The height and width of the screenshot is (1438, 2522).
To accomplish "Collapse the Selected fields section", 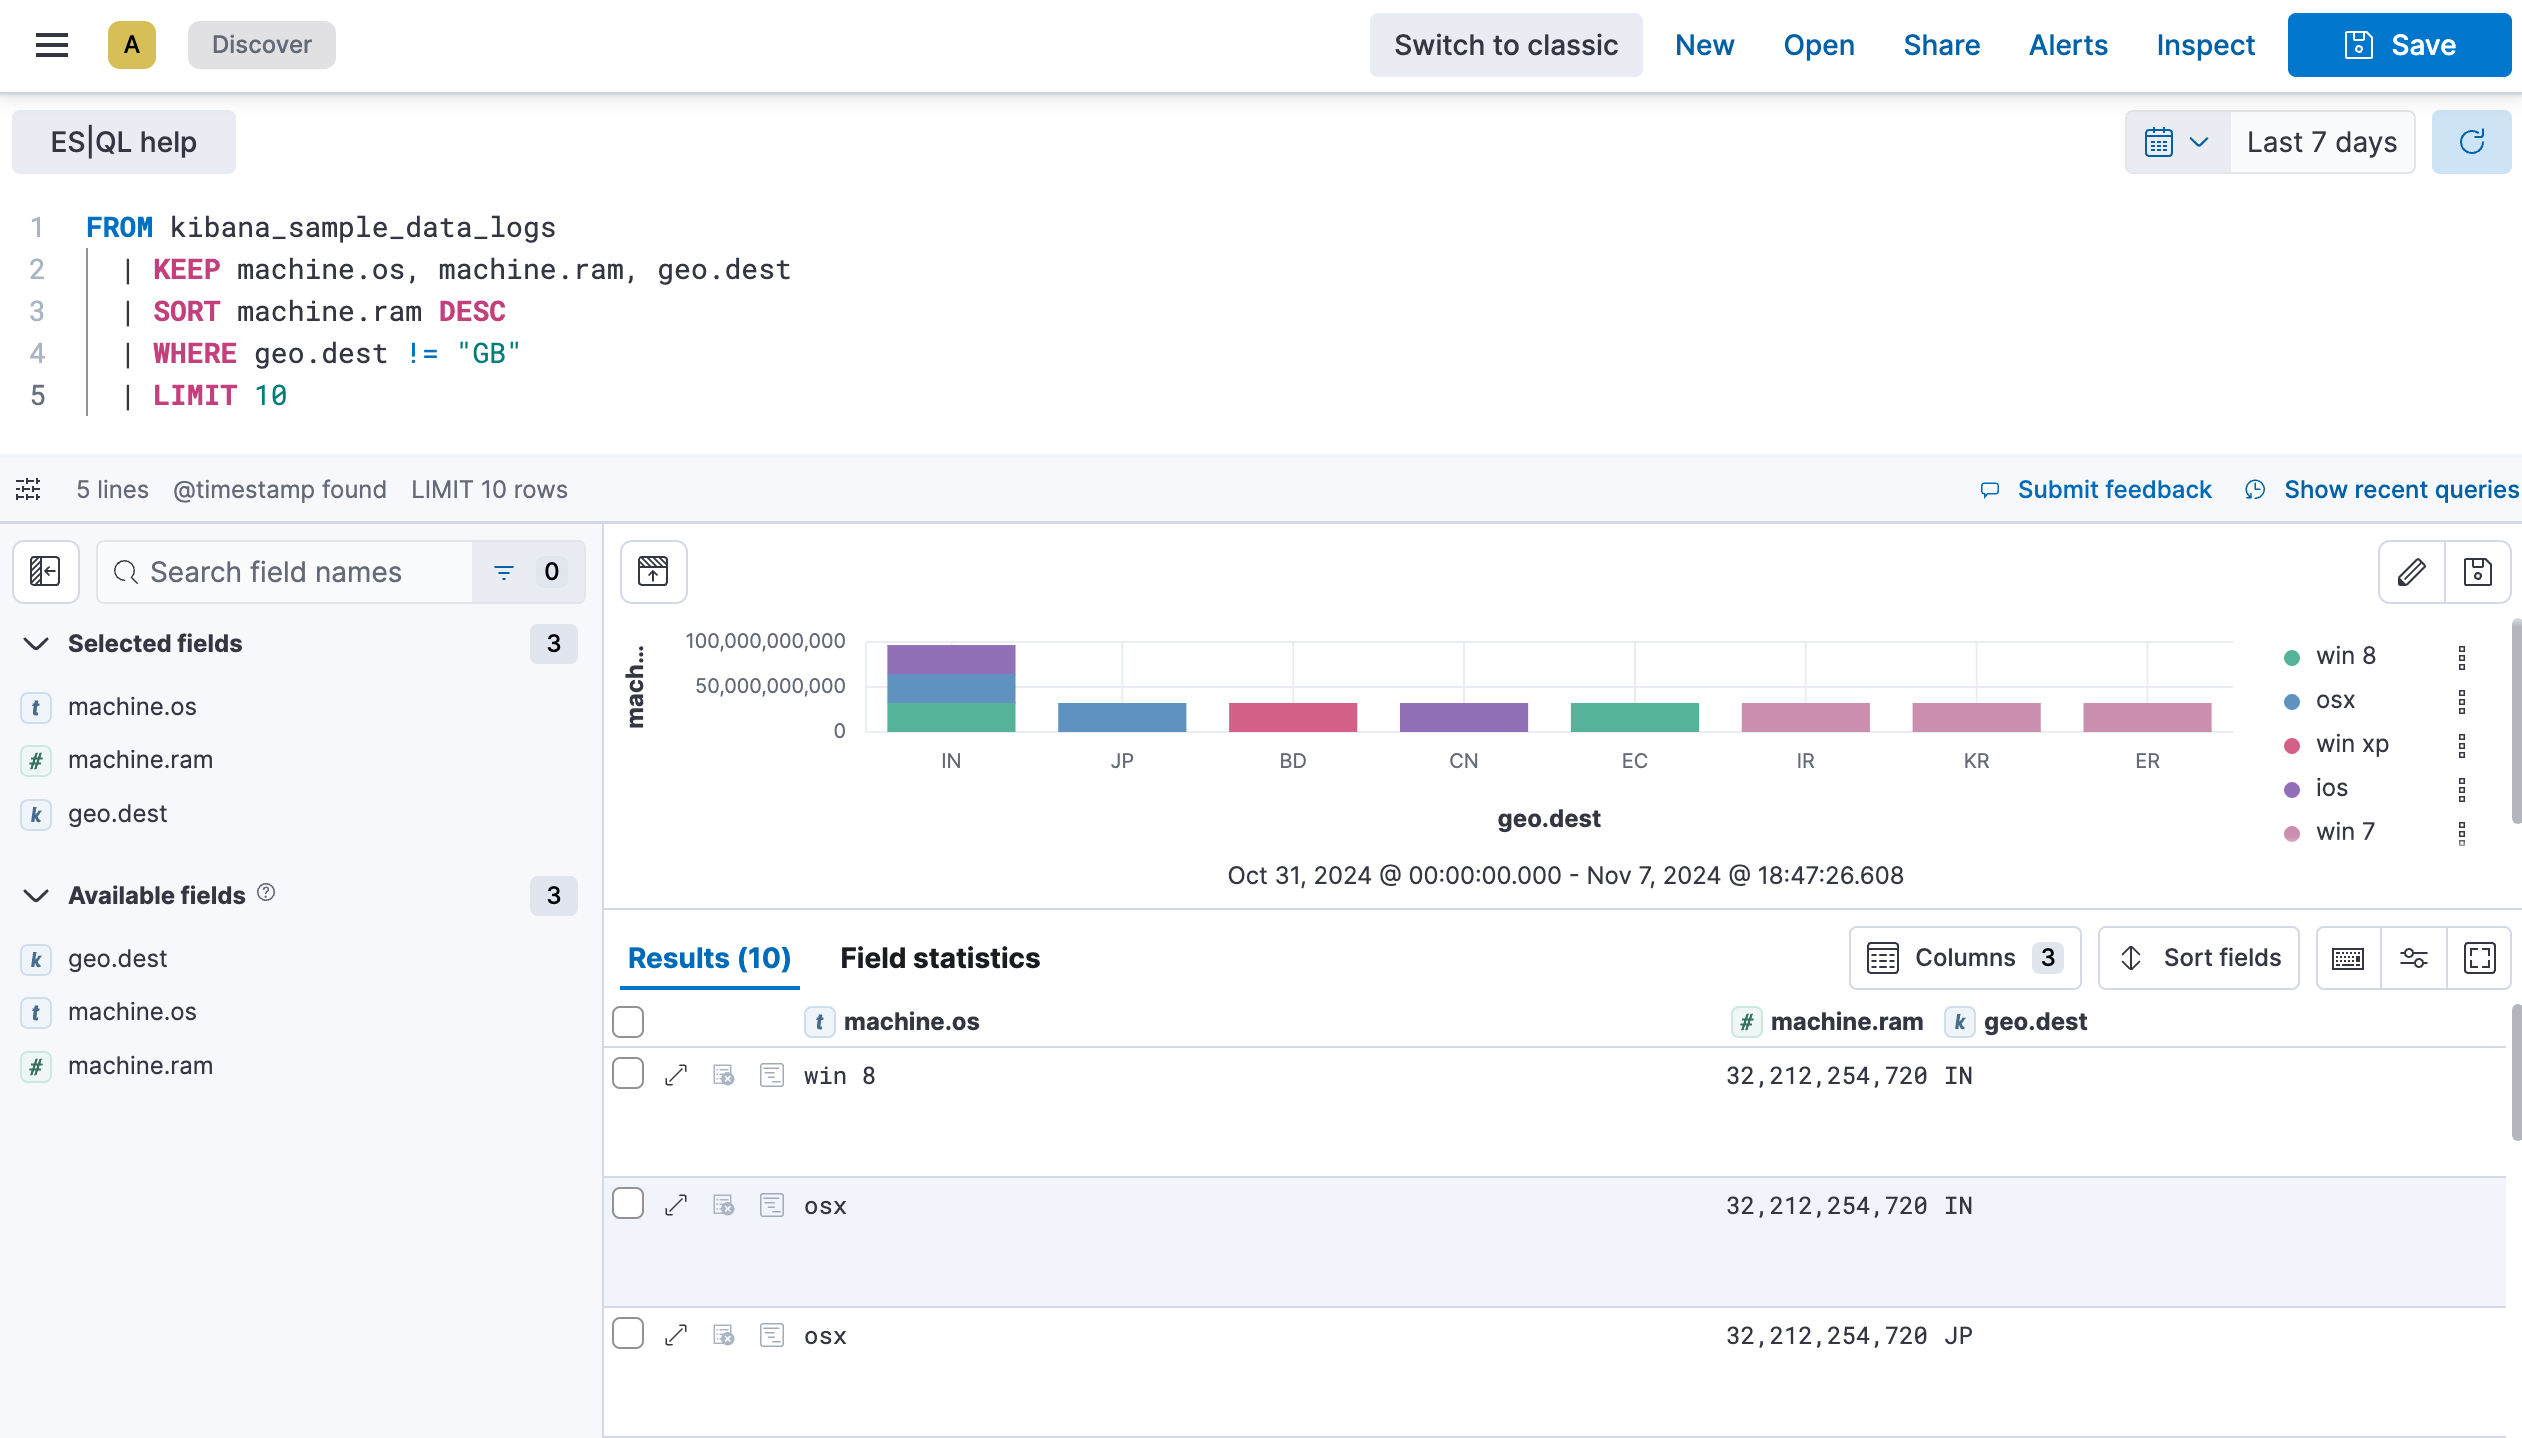I will (37, 644).
